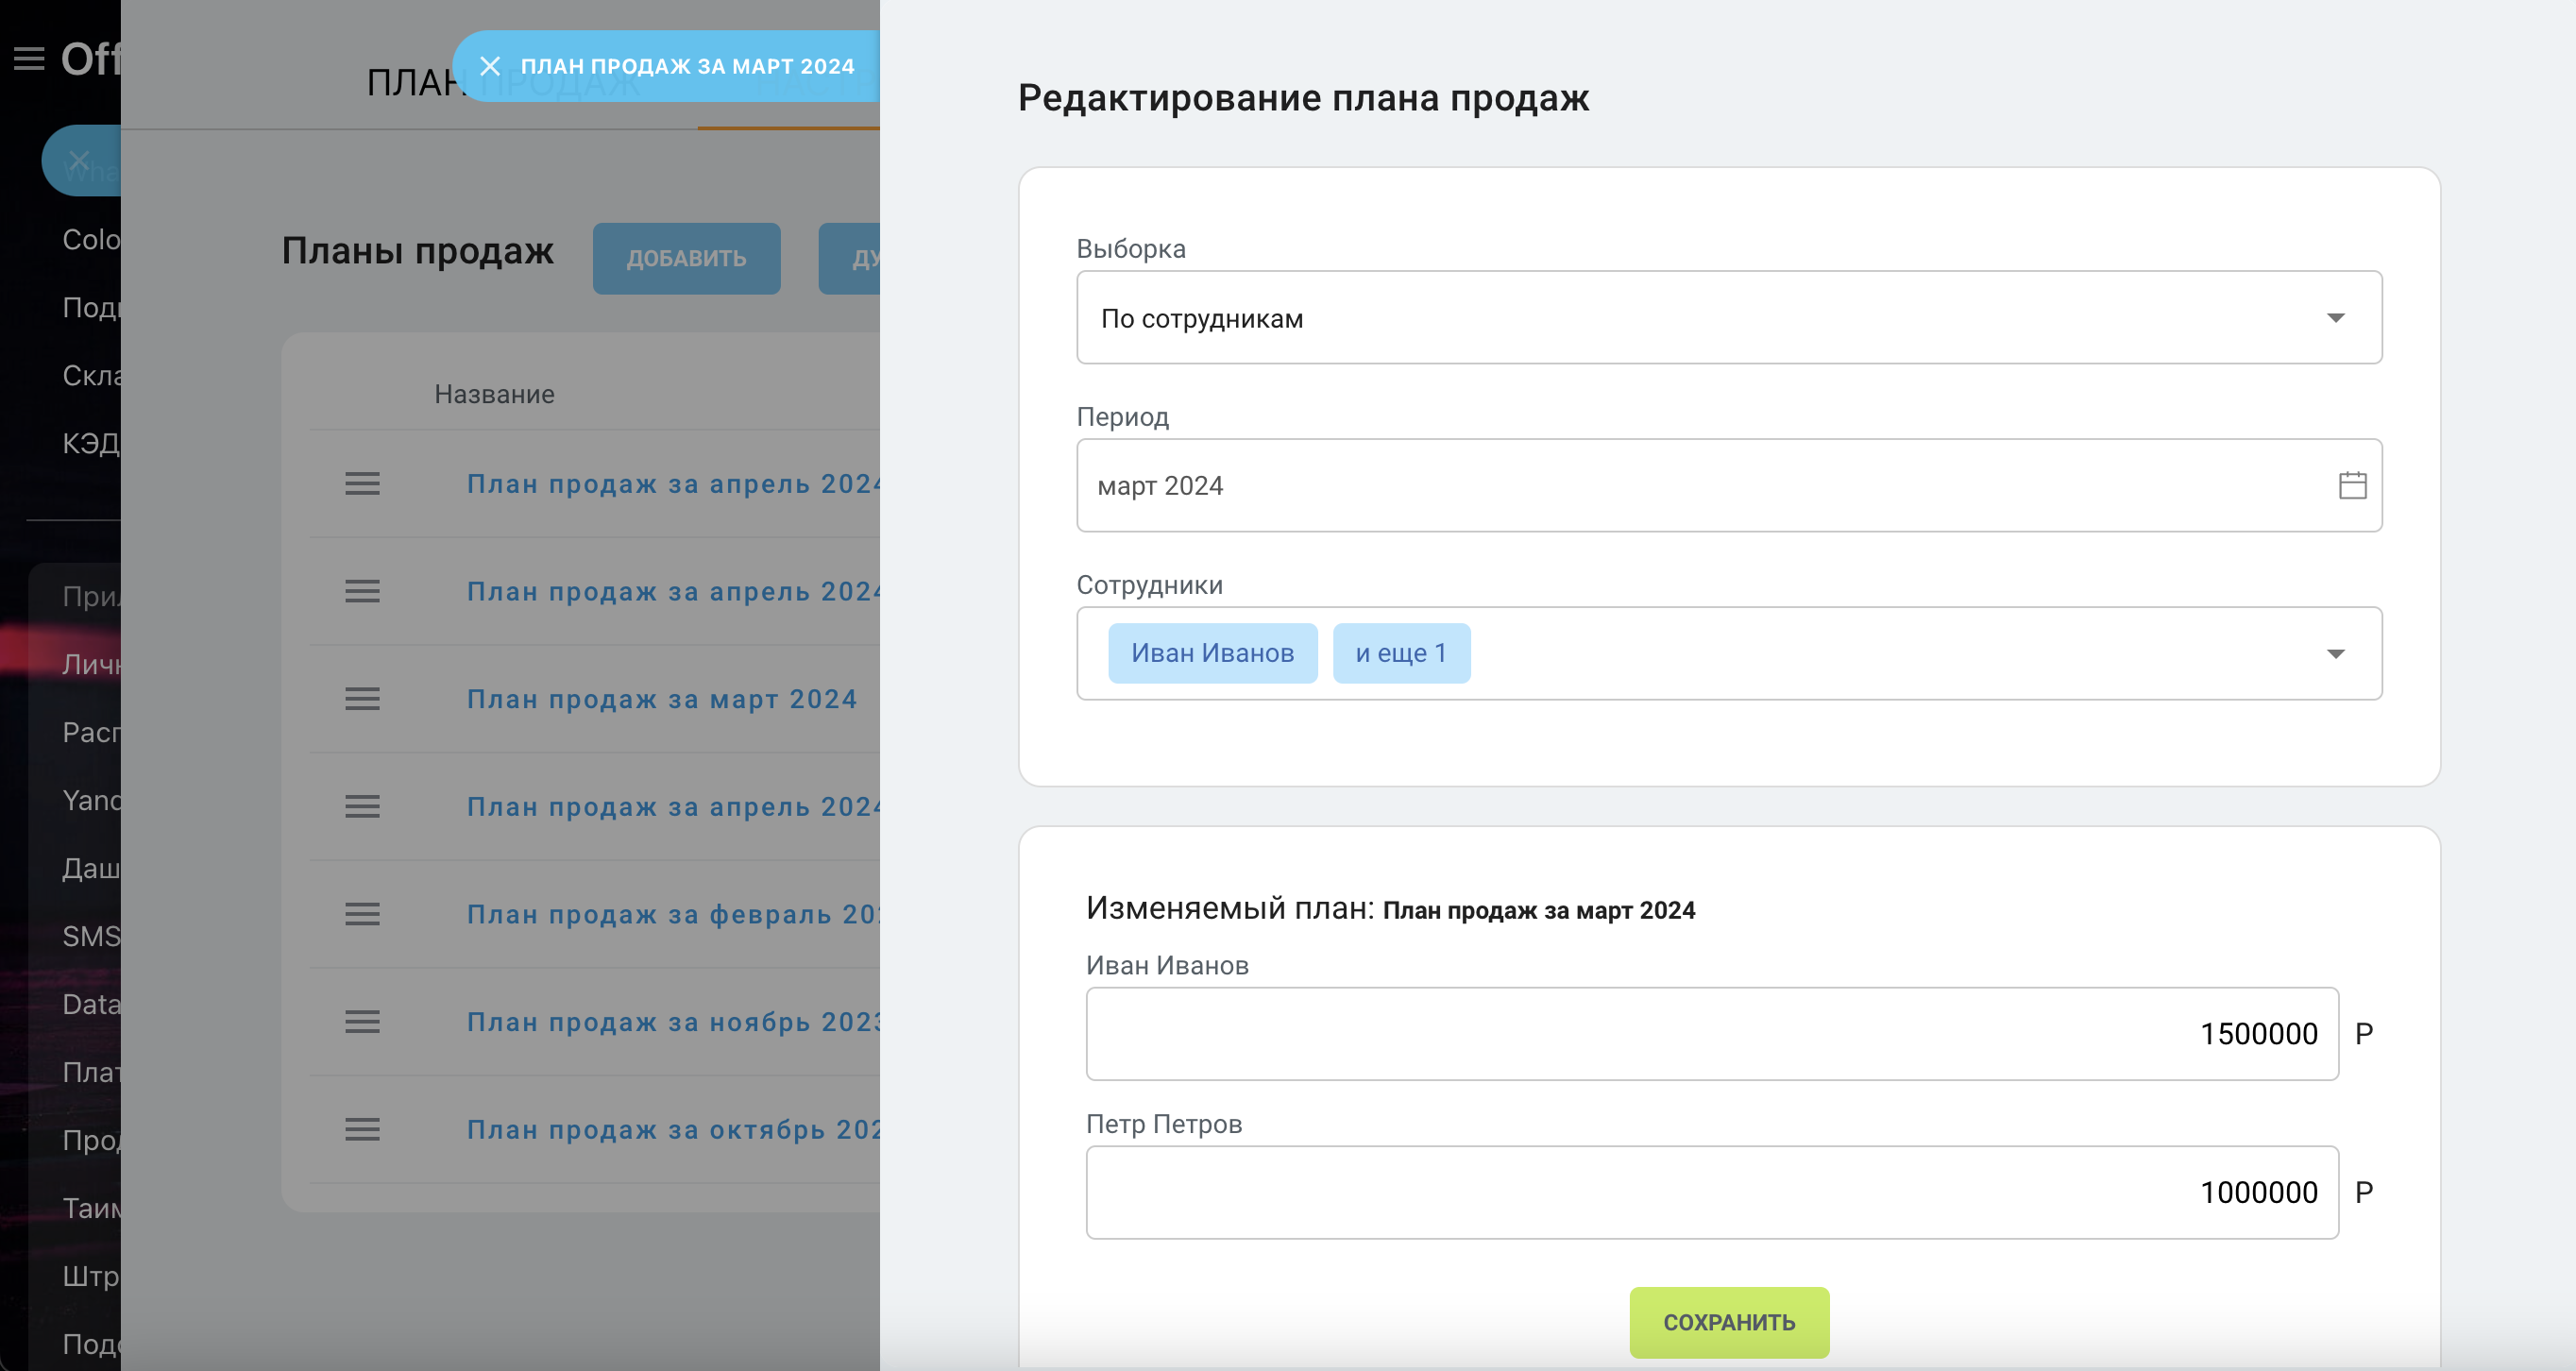The width and height of the screenshot is (2576, 1371).
Task: Open План продаж за март 2024 link
Action: tap(663, 700)
